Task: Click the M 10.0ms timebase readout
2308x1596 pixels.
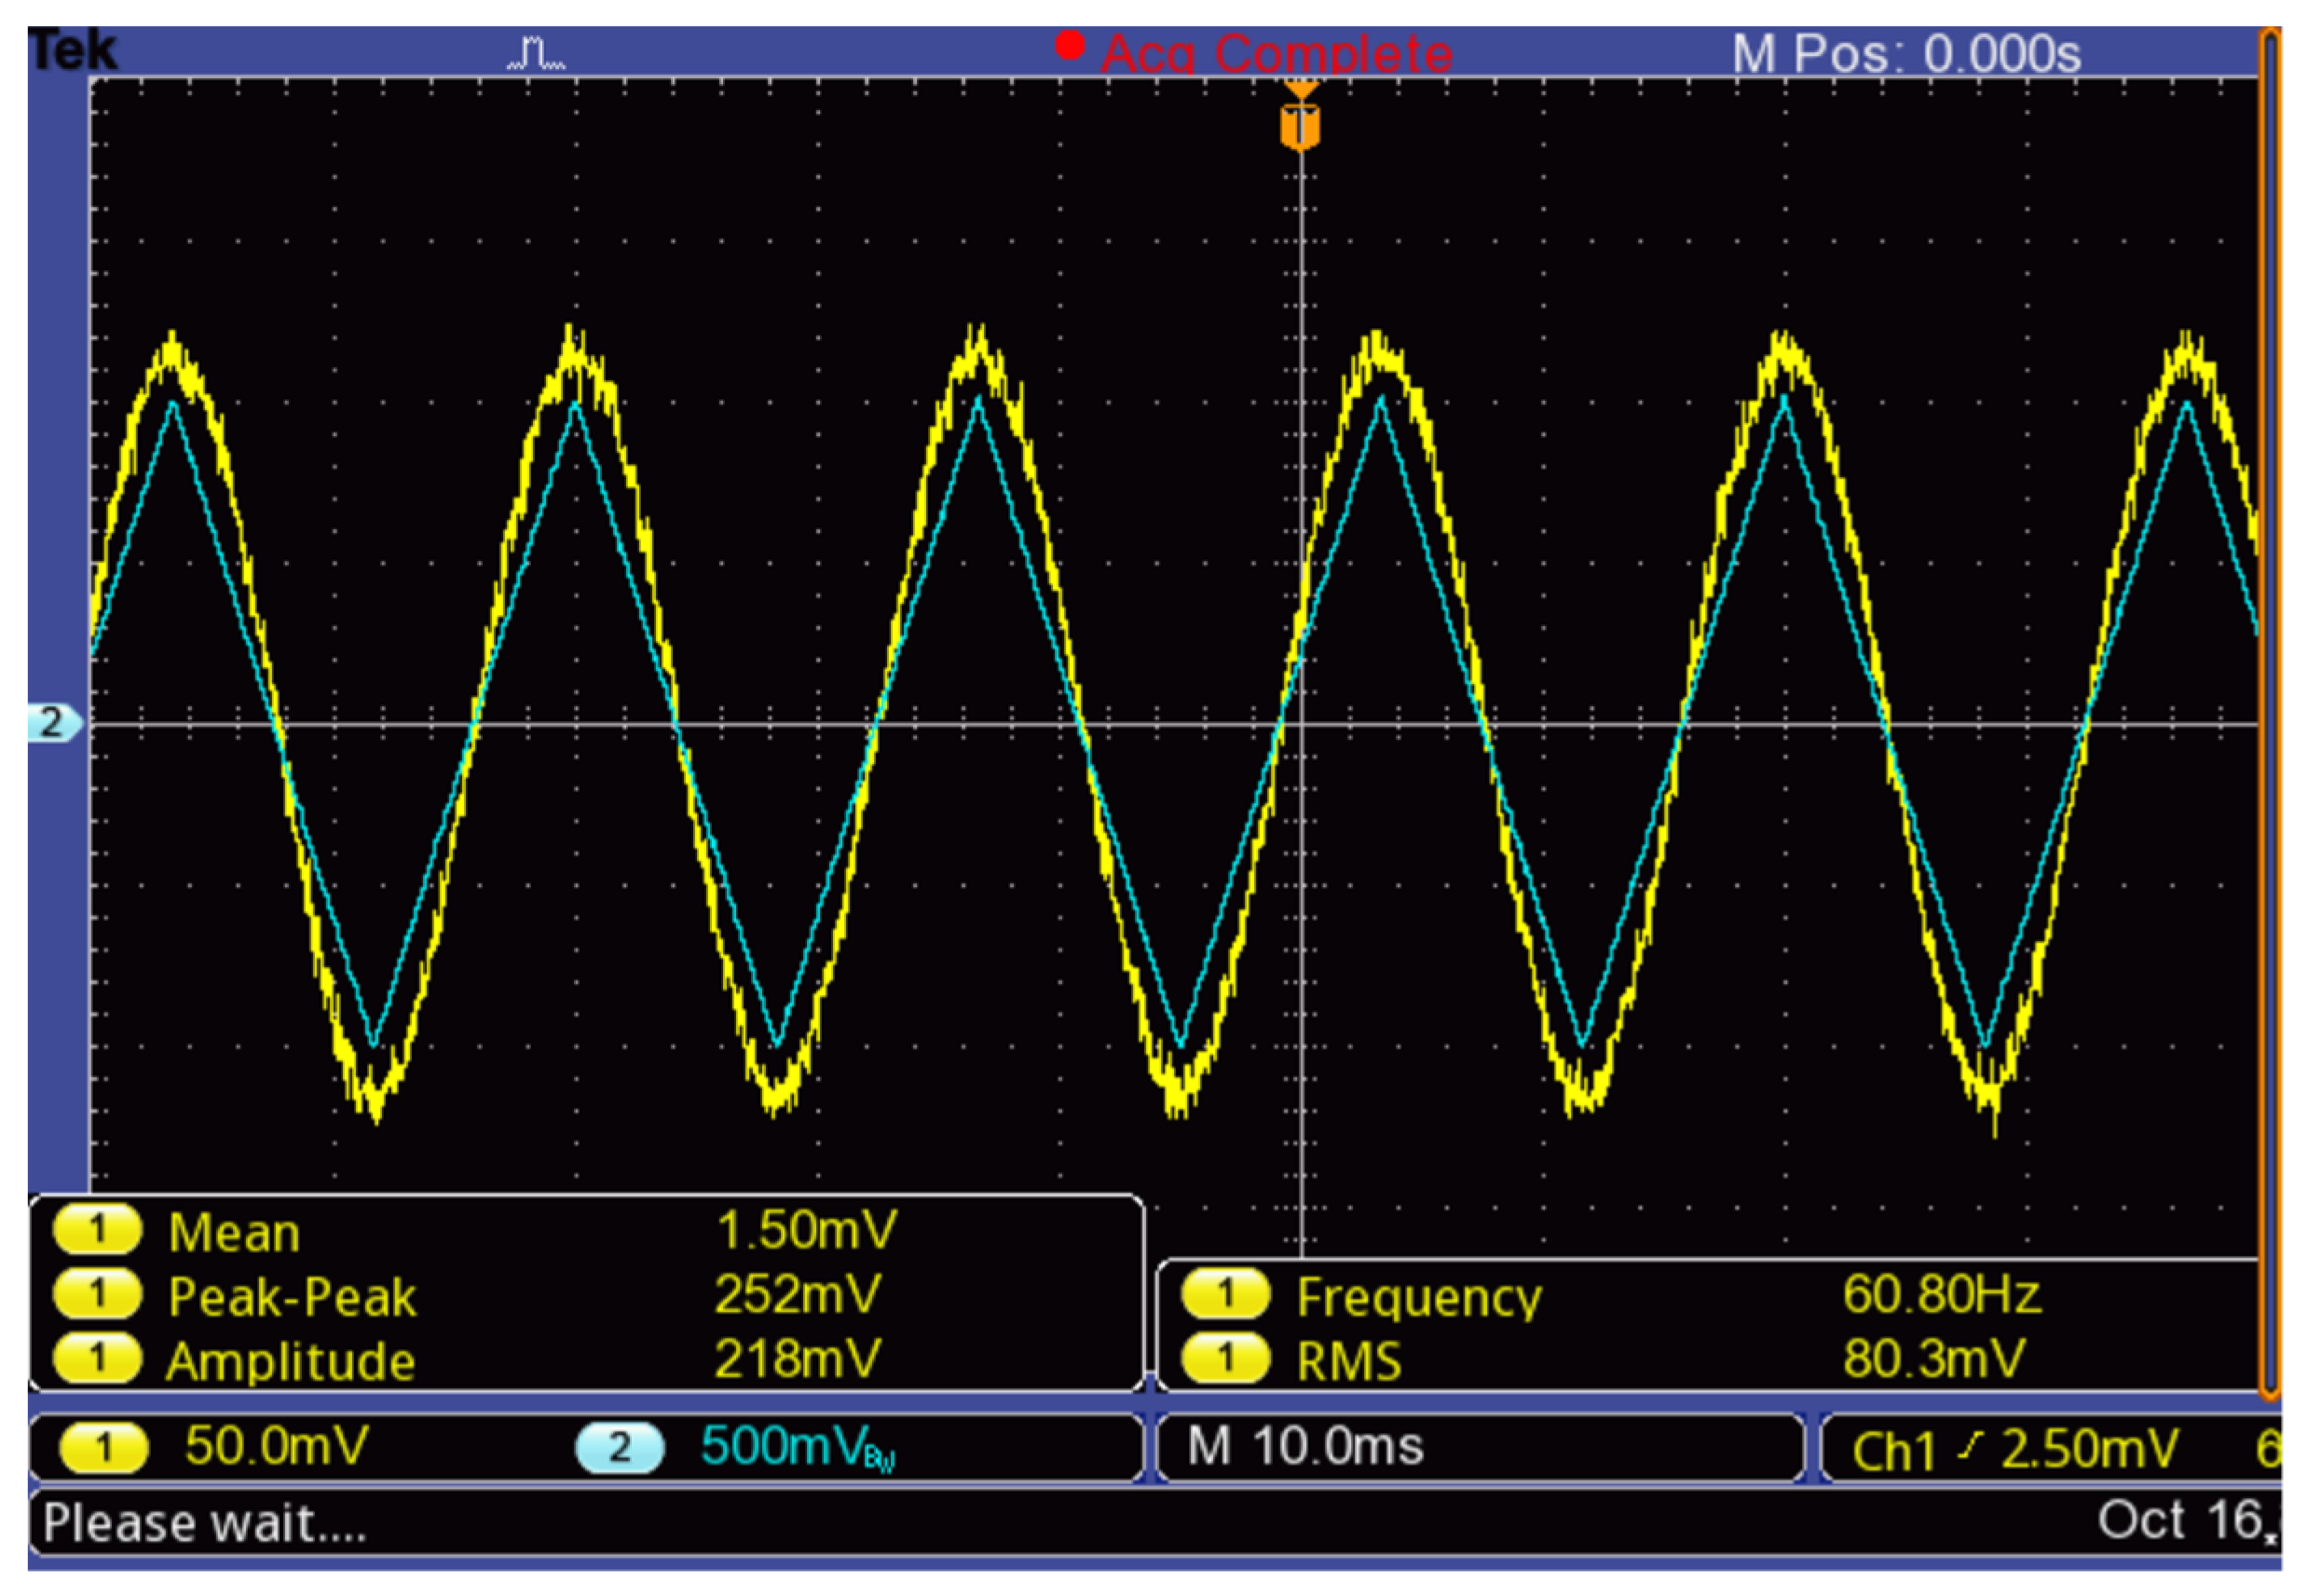Action: click(x=1305, y=1447)
